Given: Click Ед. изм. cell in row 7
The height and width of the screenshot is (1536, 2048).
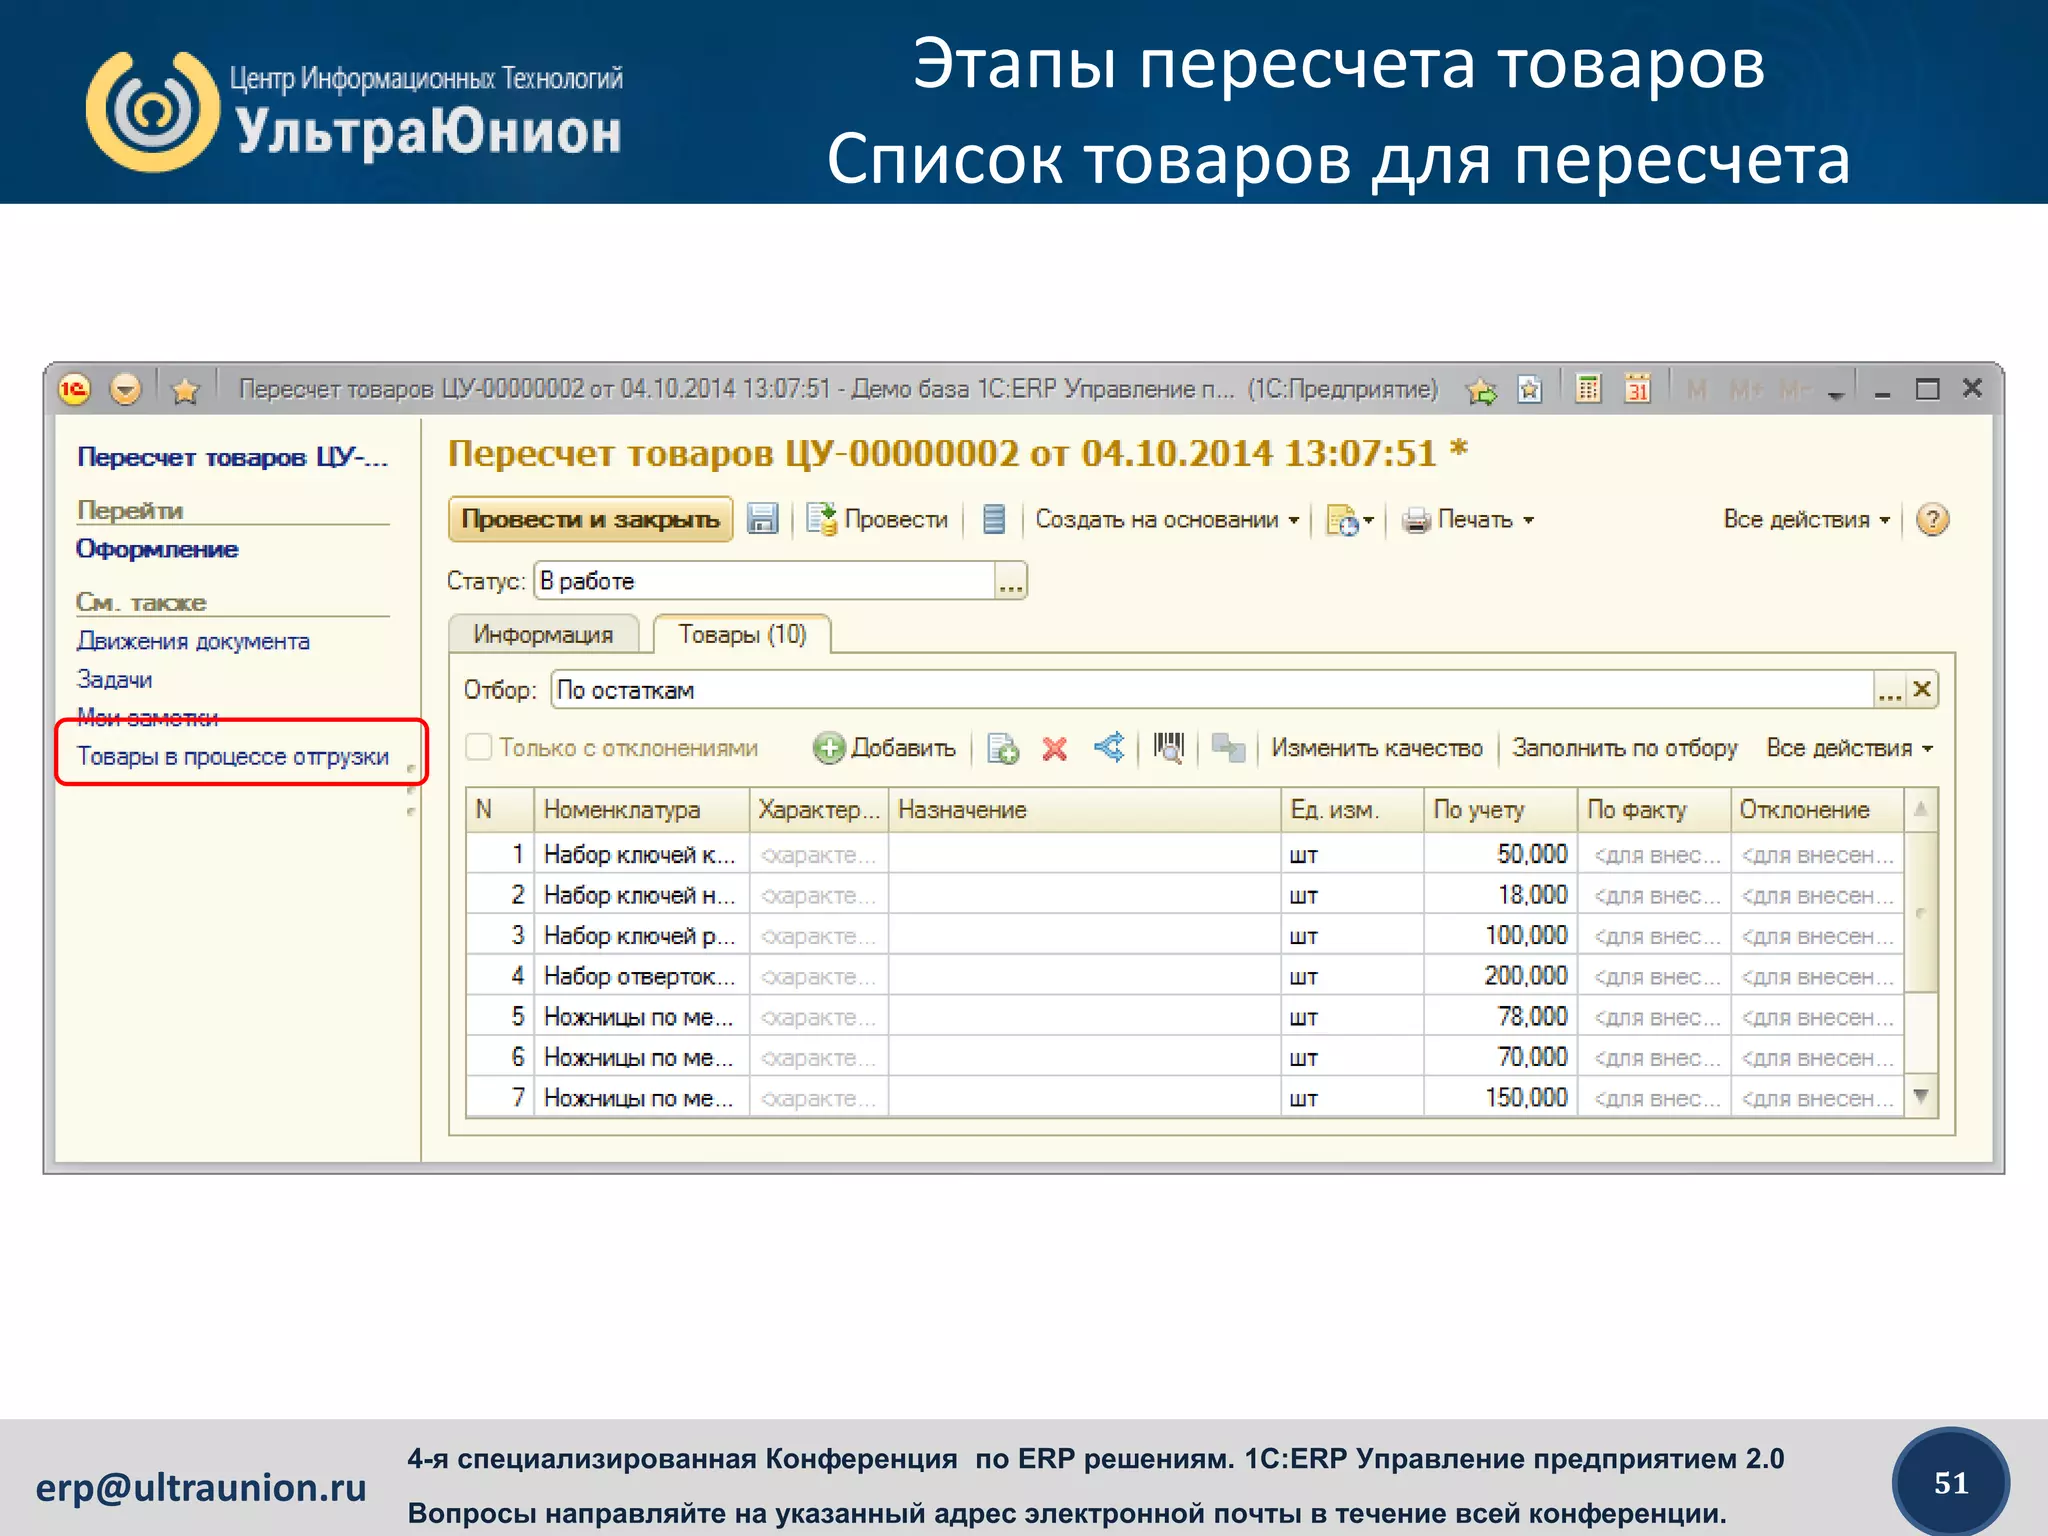Looking at the screenshot, I should pos(1352,1098).
